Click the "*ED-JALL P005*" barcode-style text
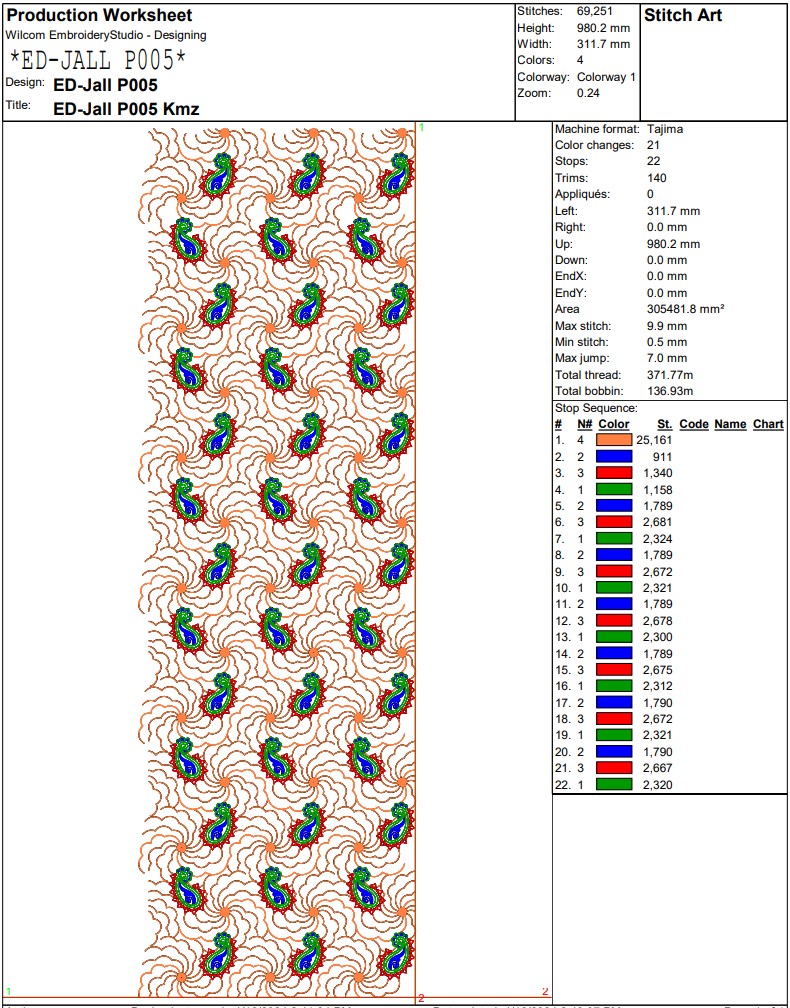 coord(98,59)
